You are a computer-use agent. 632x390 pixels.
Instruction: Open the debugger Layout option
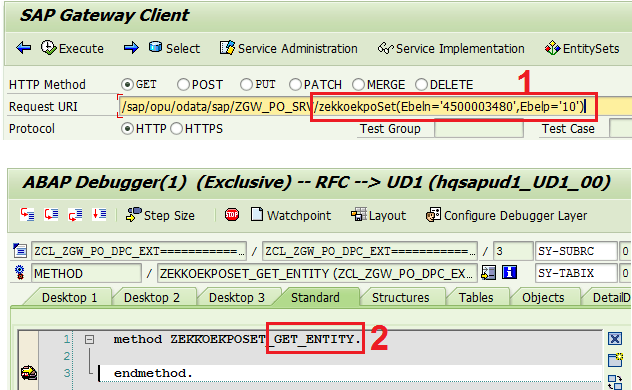pos(378,215)
